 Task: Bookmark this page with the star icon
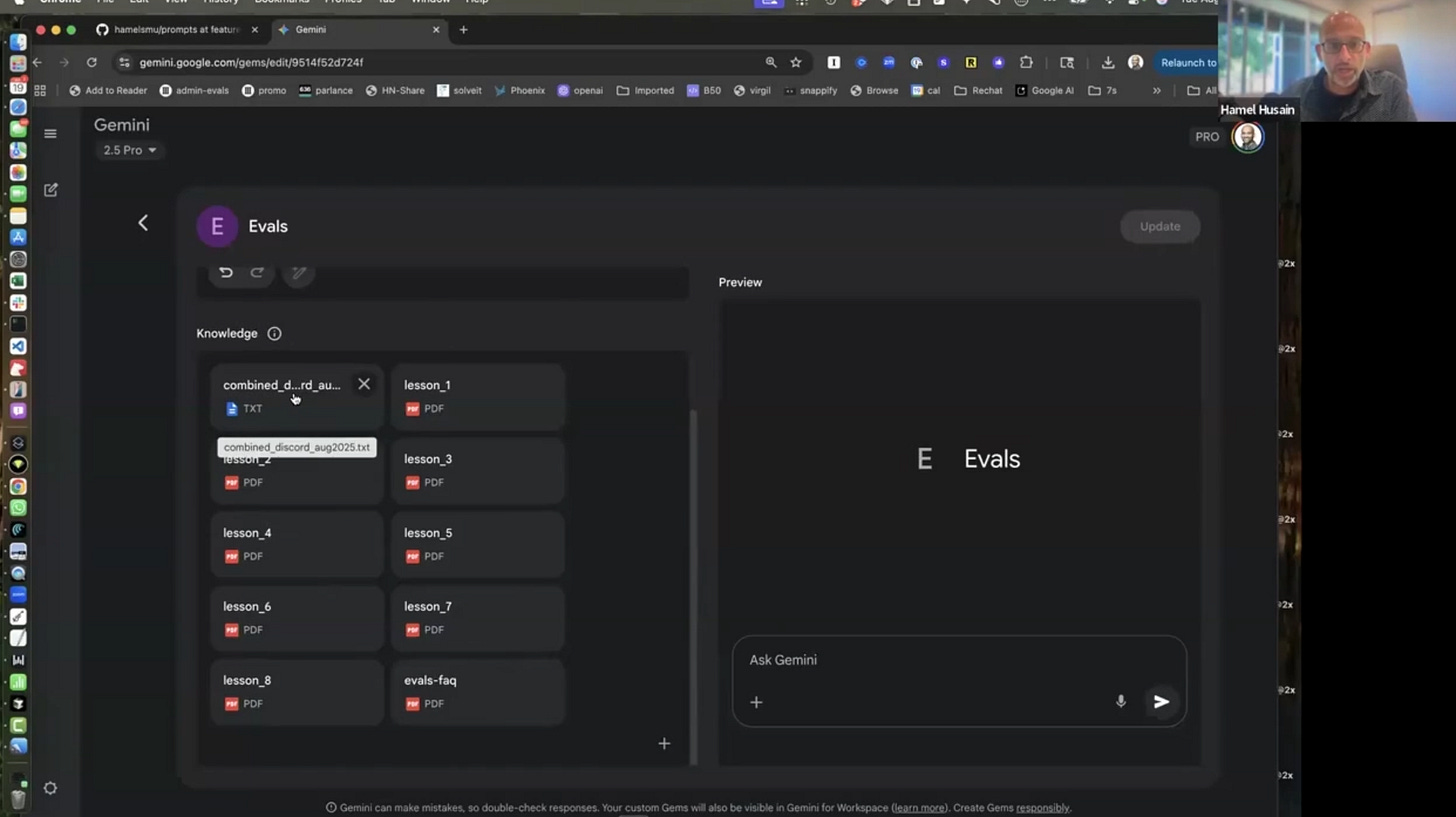point(796,62)
